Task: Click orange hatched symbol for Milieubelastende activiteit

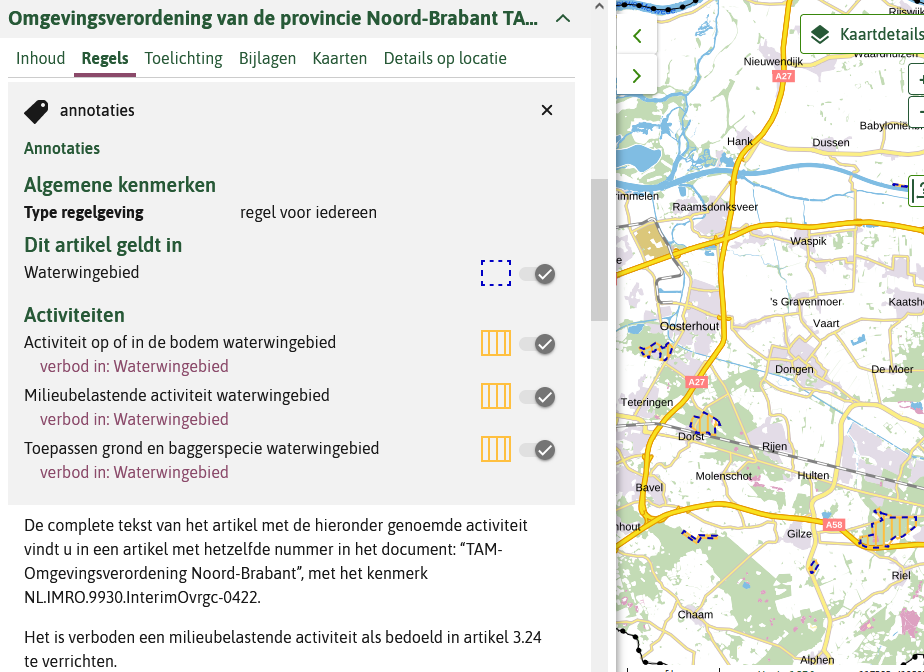Action: click(x=496, y=396)
